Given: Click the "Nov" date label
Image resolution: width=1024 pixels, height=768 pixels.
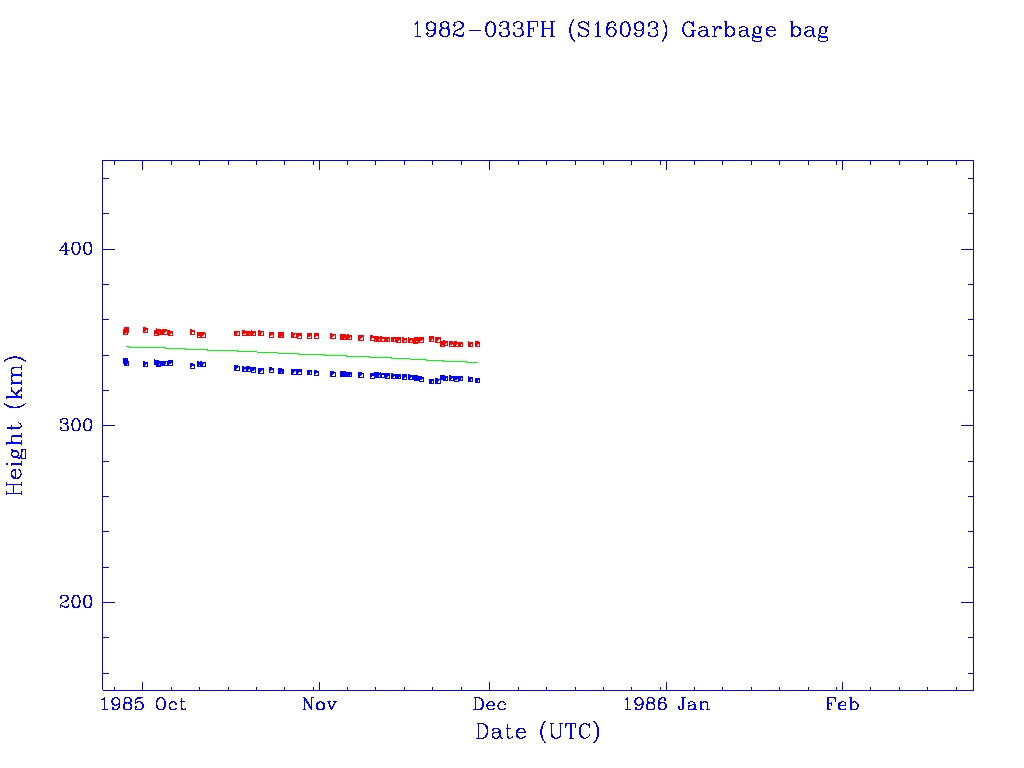Looking at the screenshot, I should (x=318, y=704).
